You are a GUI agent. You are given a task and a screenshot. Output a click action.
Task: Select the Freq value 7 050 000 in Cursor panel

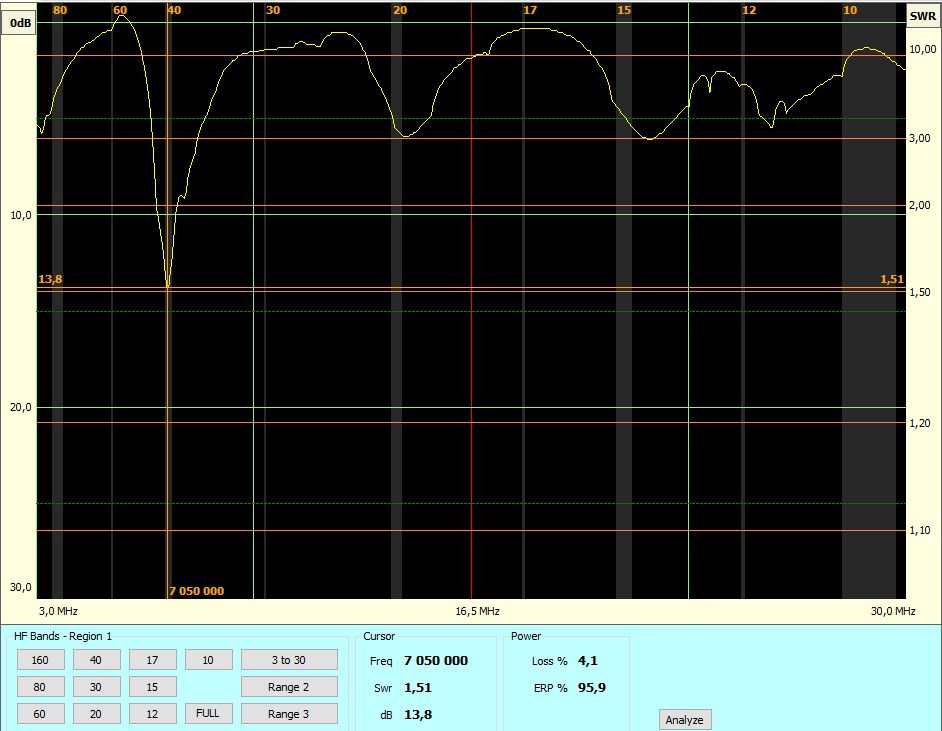point(436,661)
